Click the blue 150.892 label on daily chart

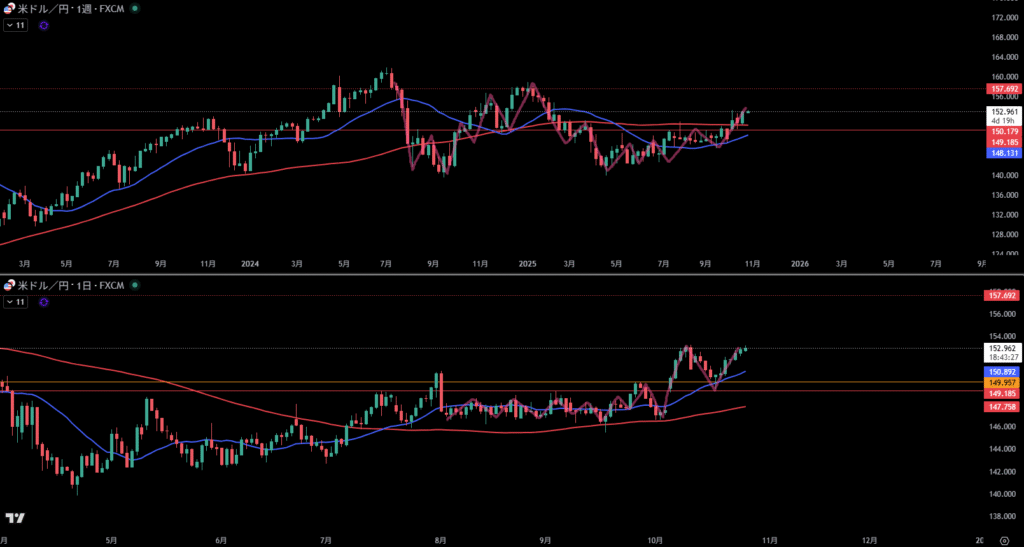click(x=1002, y=371)
